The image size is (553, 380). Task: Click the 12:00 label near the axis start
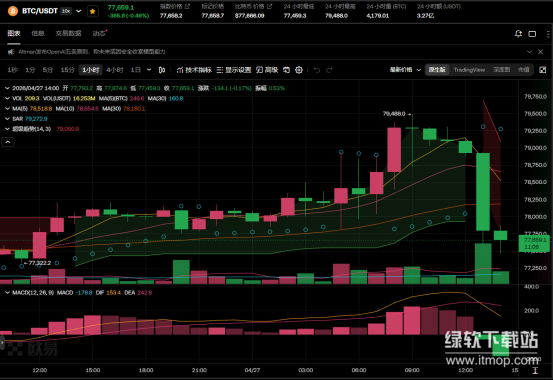click(x=40, y=370)
